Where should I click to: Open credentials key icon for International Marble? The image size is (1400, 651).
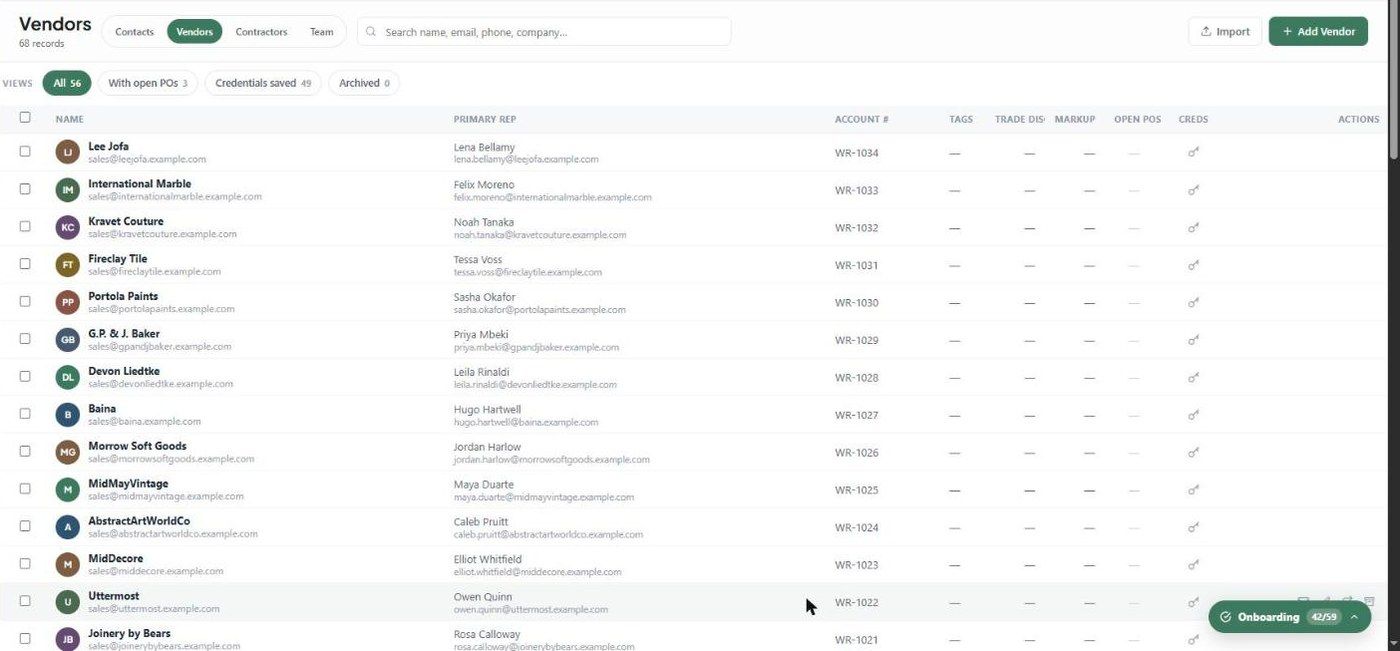pos(1193,190)
